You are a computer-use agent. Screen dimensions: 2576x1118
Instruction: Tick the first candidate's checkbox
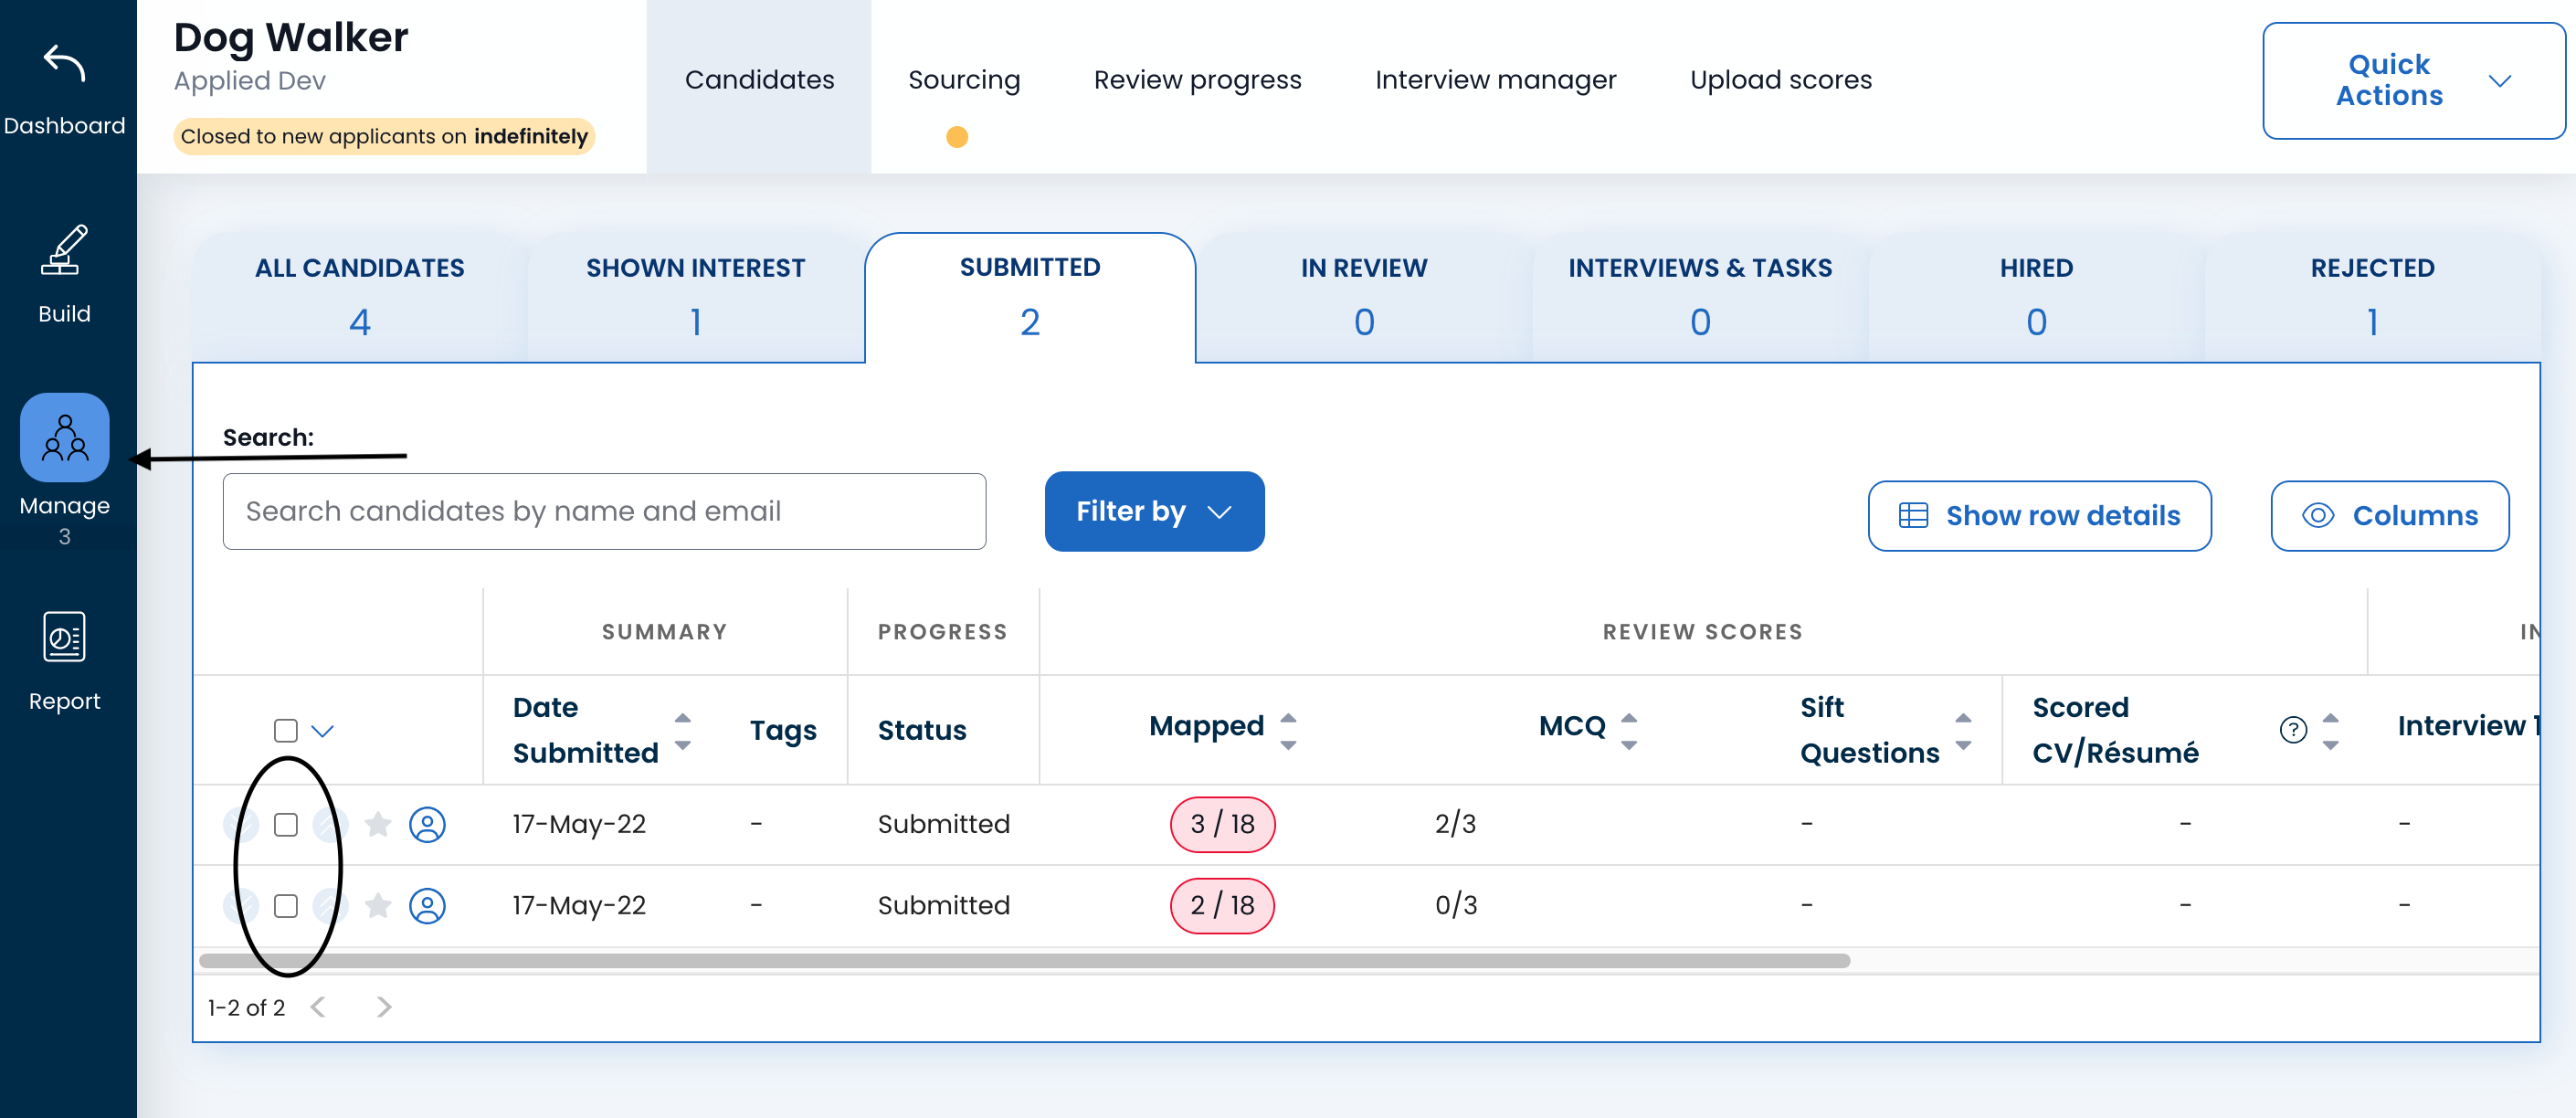[x=286, y=824]
